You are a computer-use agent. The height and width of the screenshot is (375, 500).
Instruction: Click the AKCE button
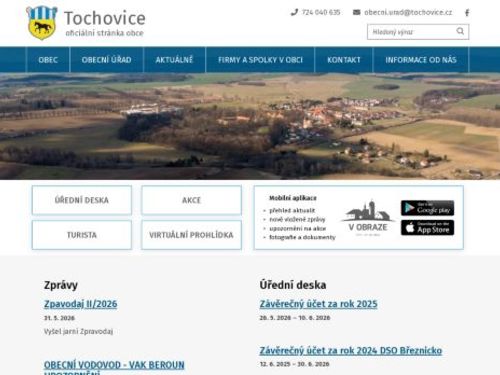coord(191,200)
